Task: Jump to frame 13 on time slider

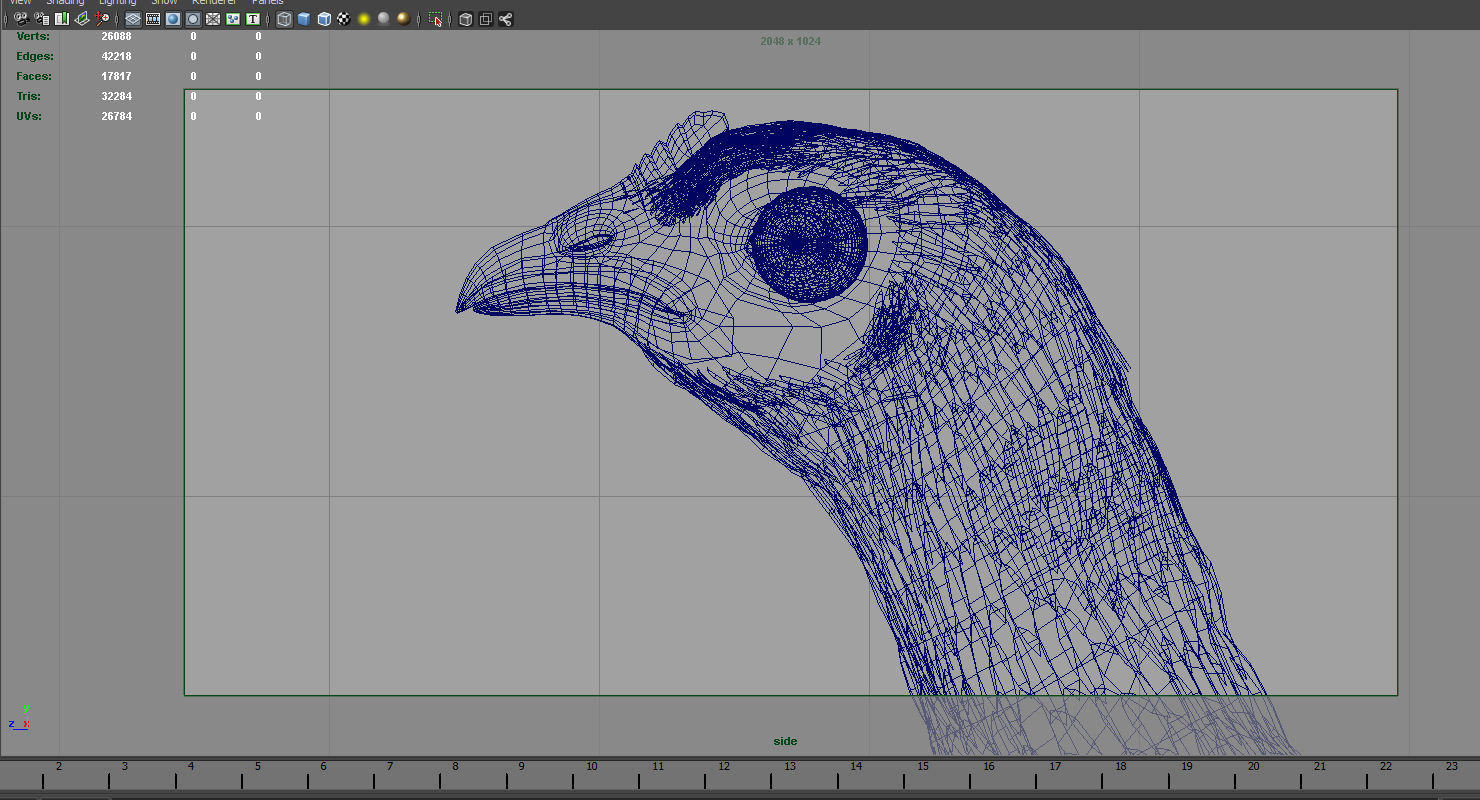Action: click(790, 766)
